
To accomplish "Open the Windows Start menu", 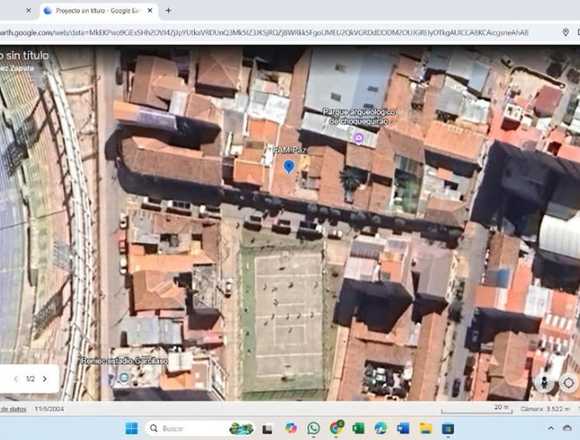I will (x=132, y=429).
